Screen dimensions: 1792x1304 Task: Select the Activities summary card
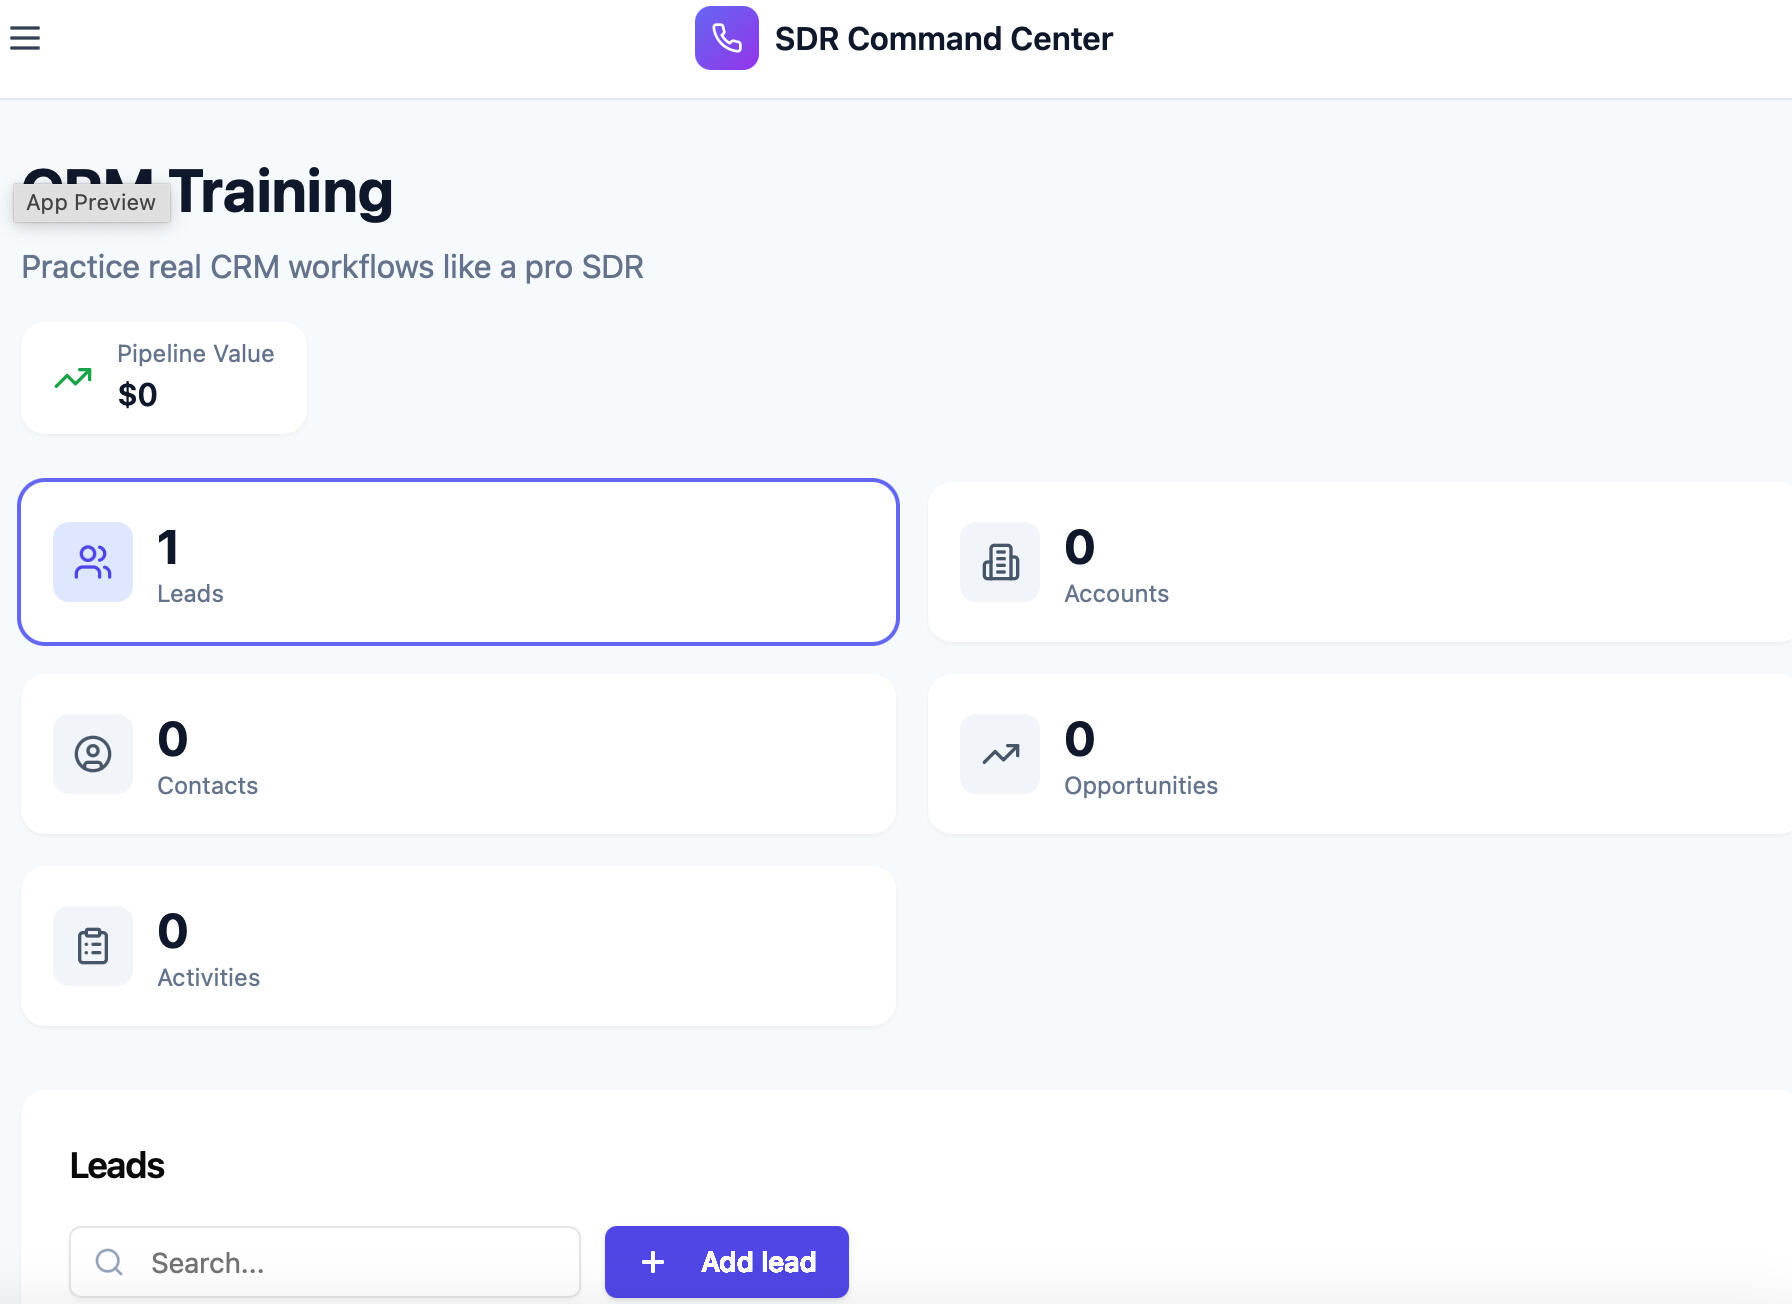458,946
